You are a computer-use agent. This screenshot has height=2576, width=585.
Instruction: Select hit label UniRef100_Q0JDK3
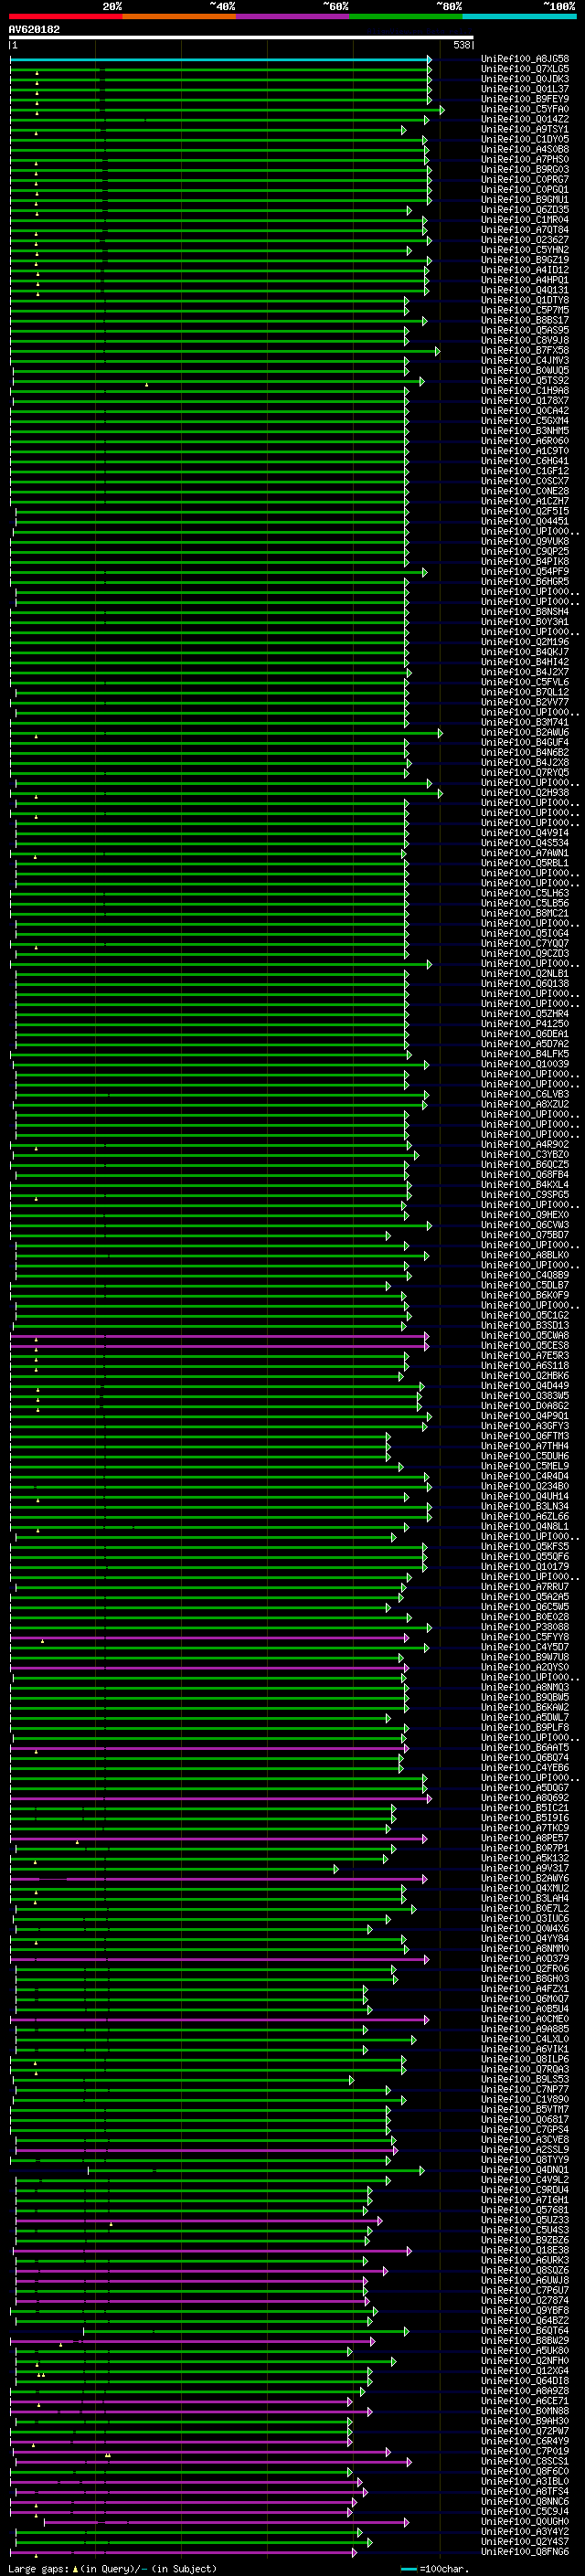pos(525,79)
